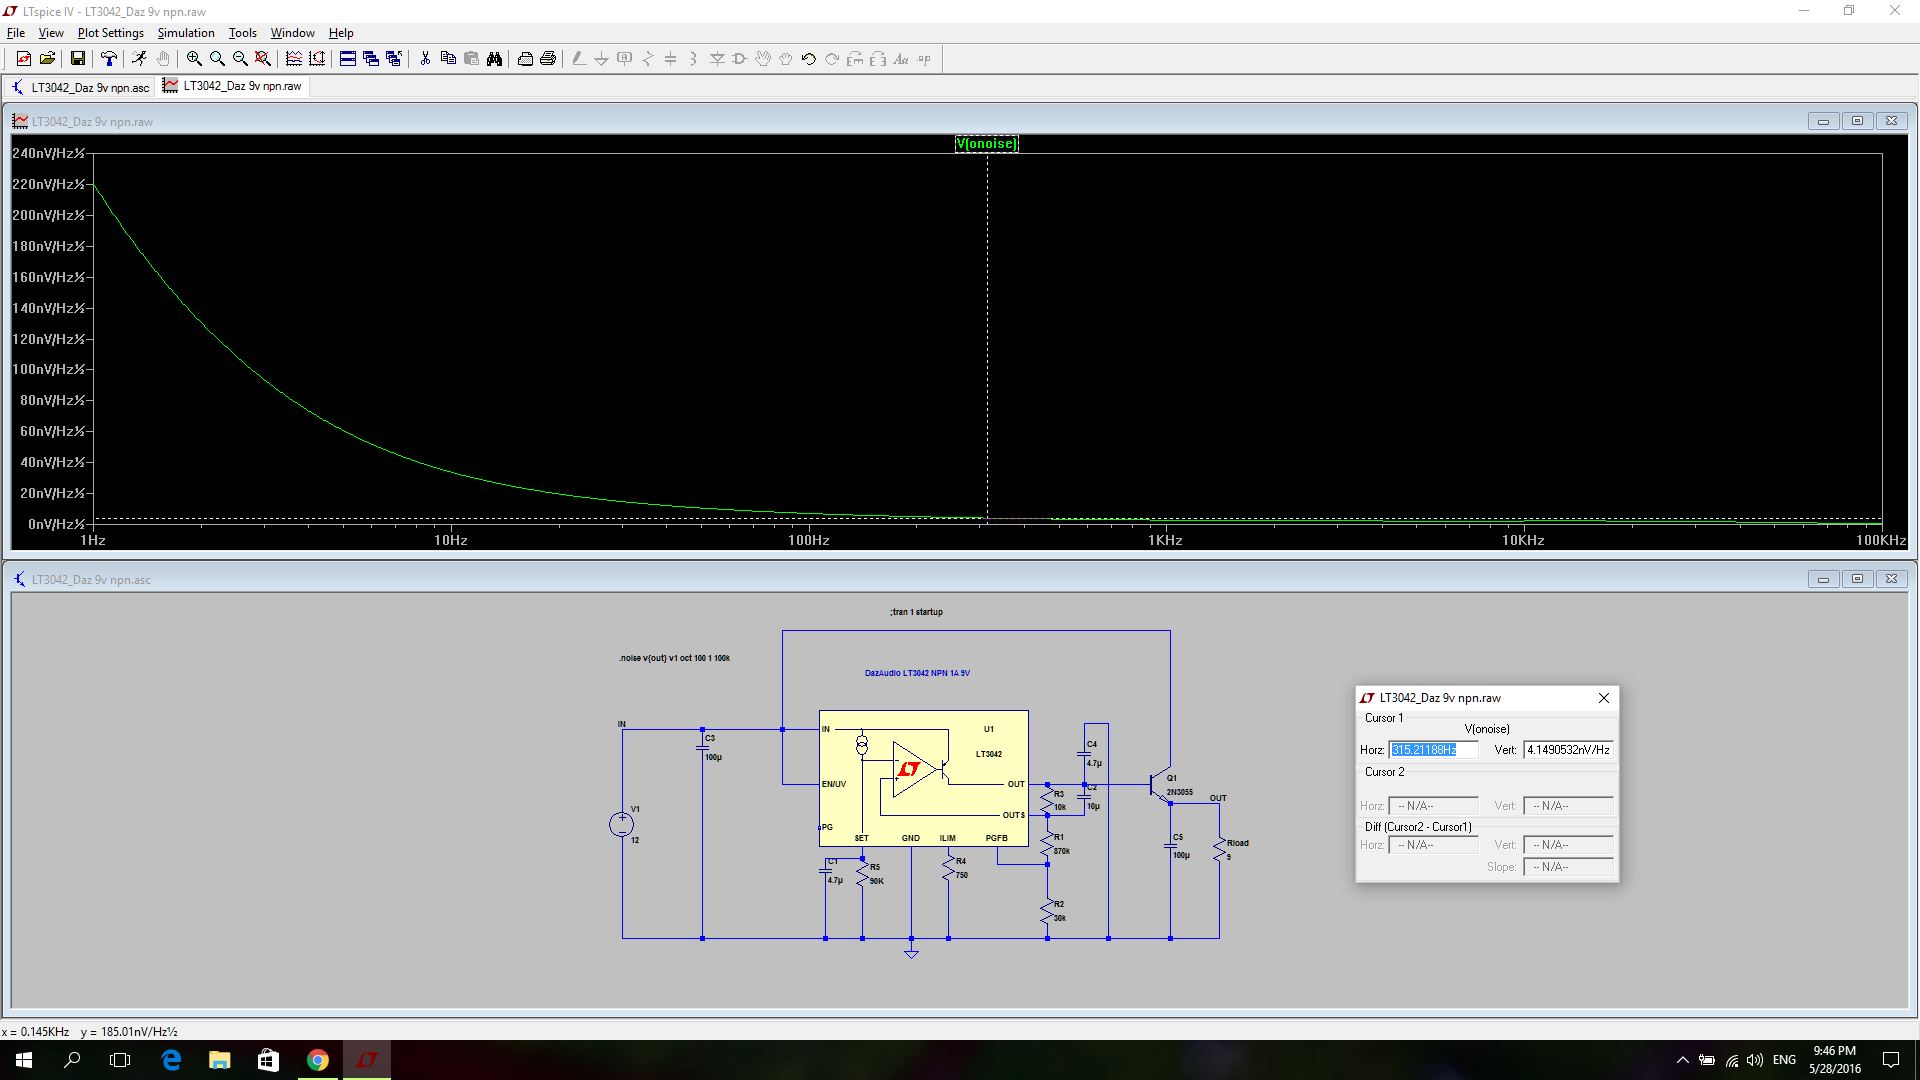Open the Plot Settings menu
Screen dimensions: 1920x1080
point(111,33)
